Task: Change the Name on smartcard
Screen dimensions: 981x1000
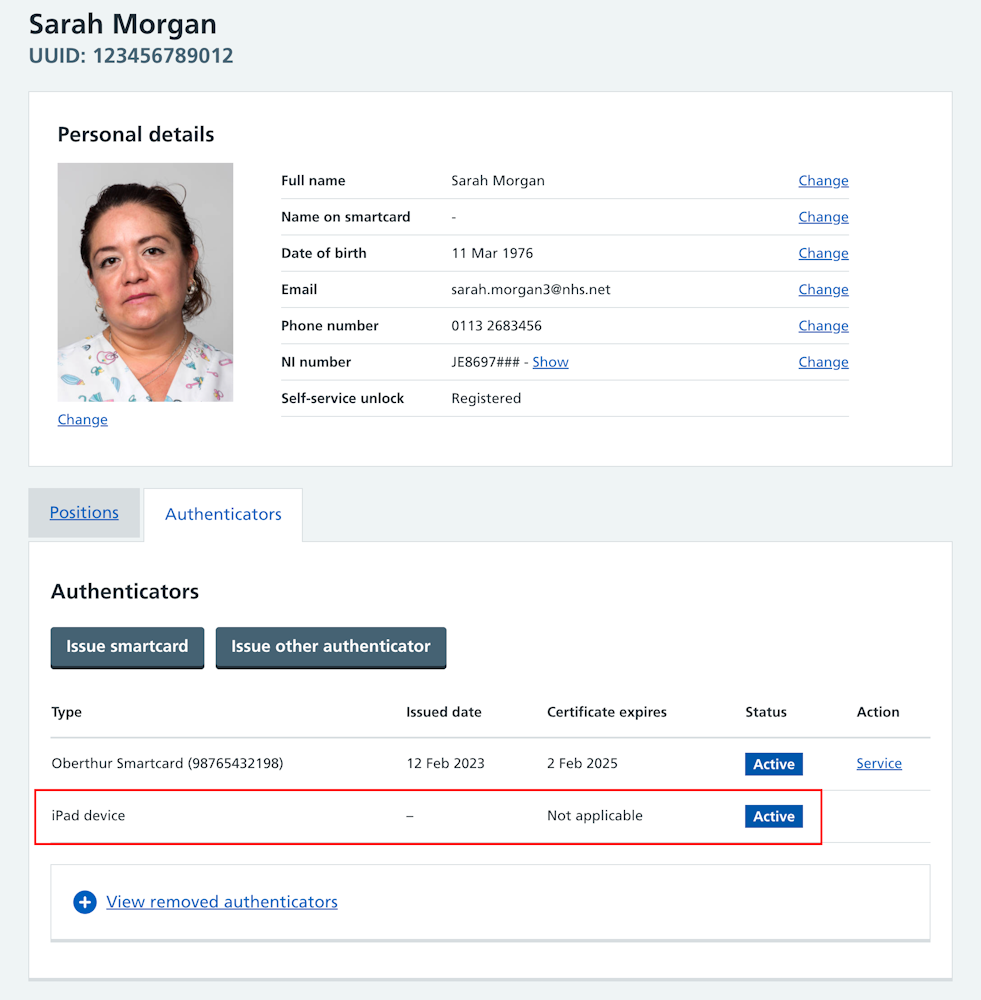Action: point(823,217)
